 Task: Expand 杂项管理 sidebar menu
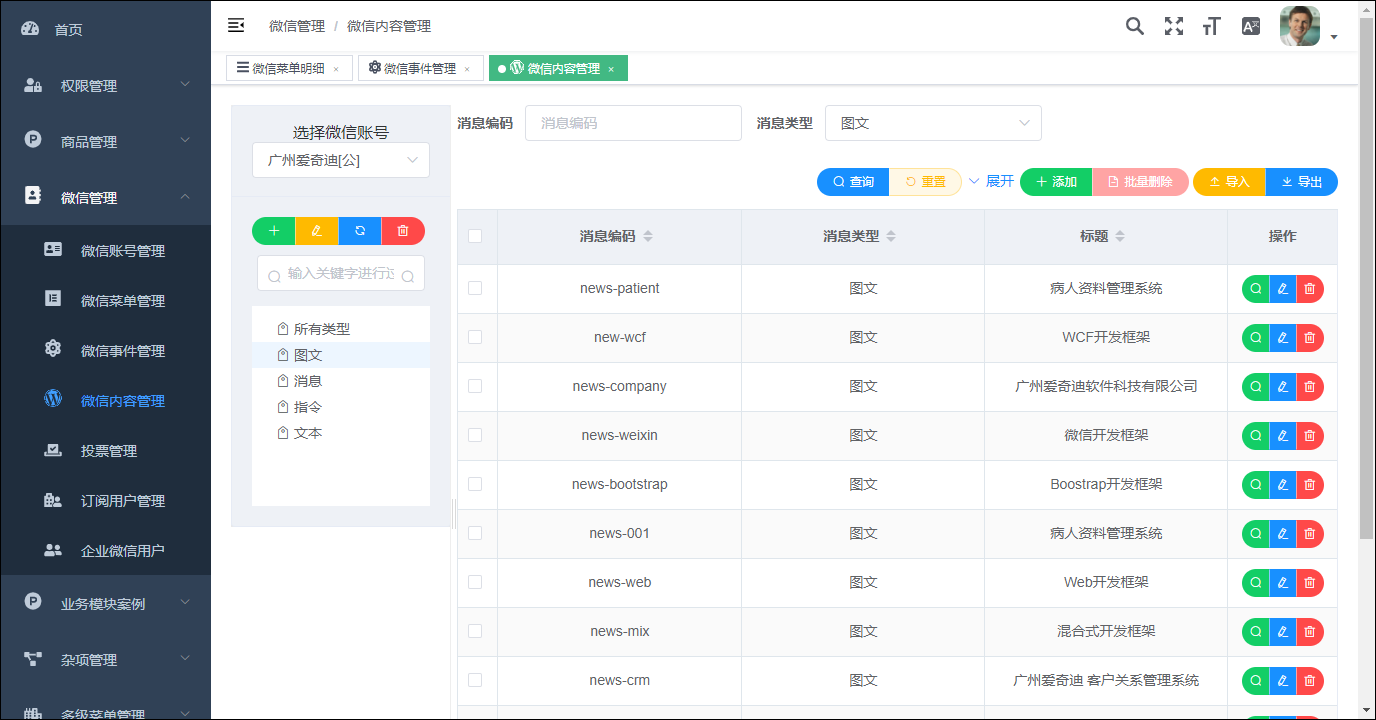(x=105, y=660)
